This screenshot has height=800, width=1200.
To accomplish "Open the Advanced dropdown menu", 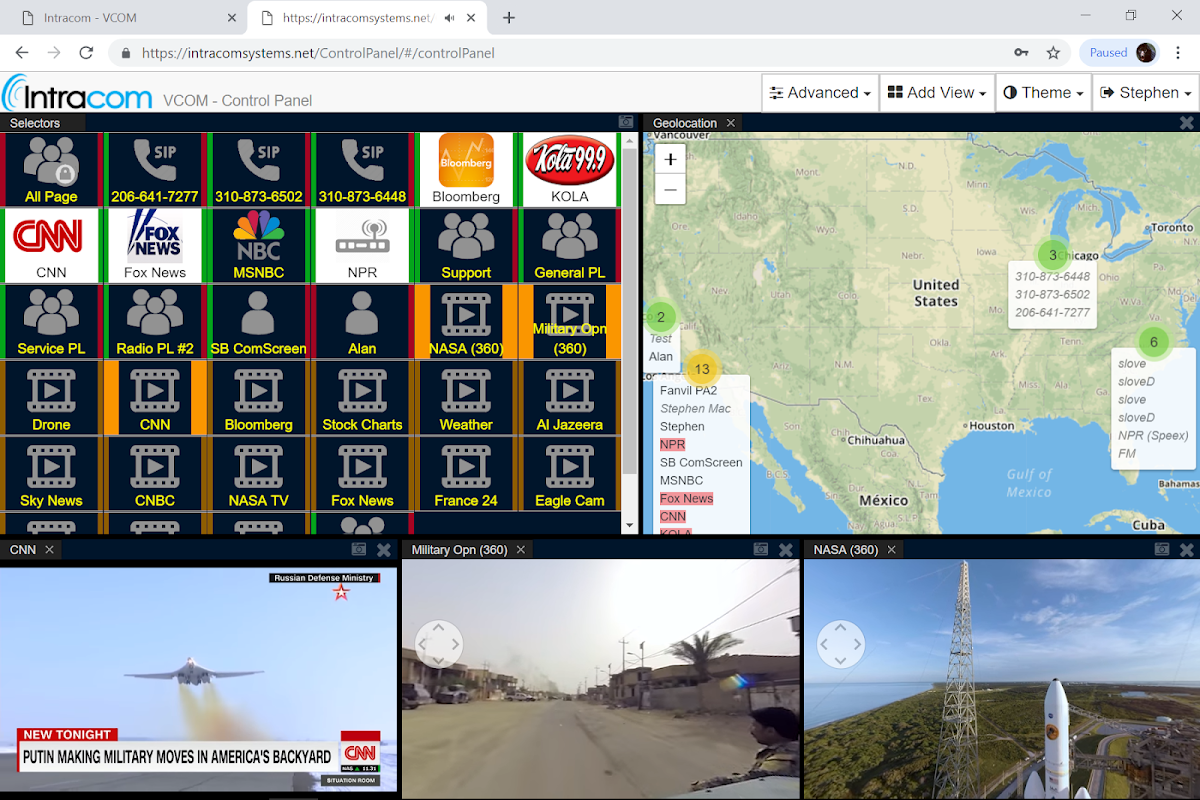I will [x=820, y=93].
